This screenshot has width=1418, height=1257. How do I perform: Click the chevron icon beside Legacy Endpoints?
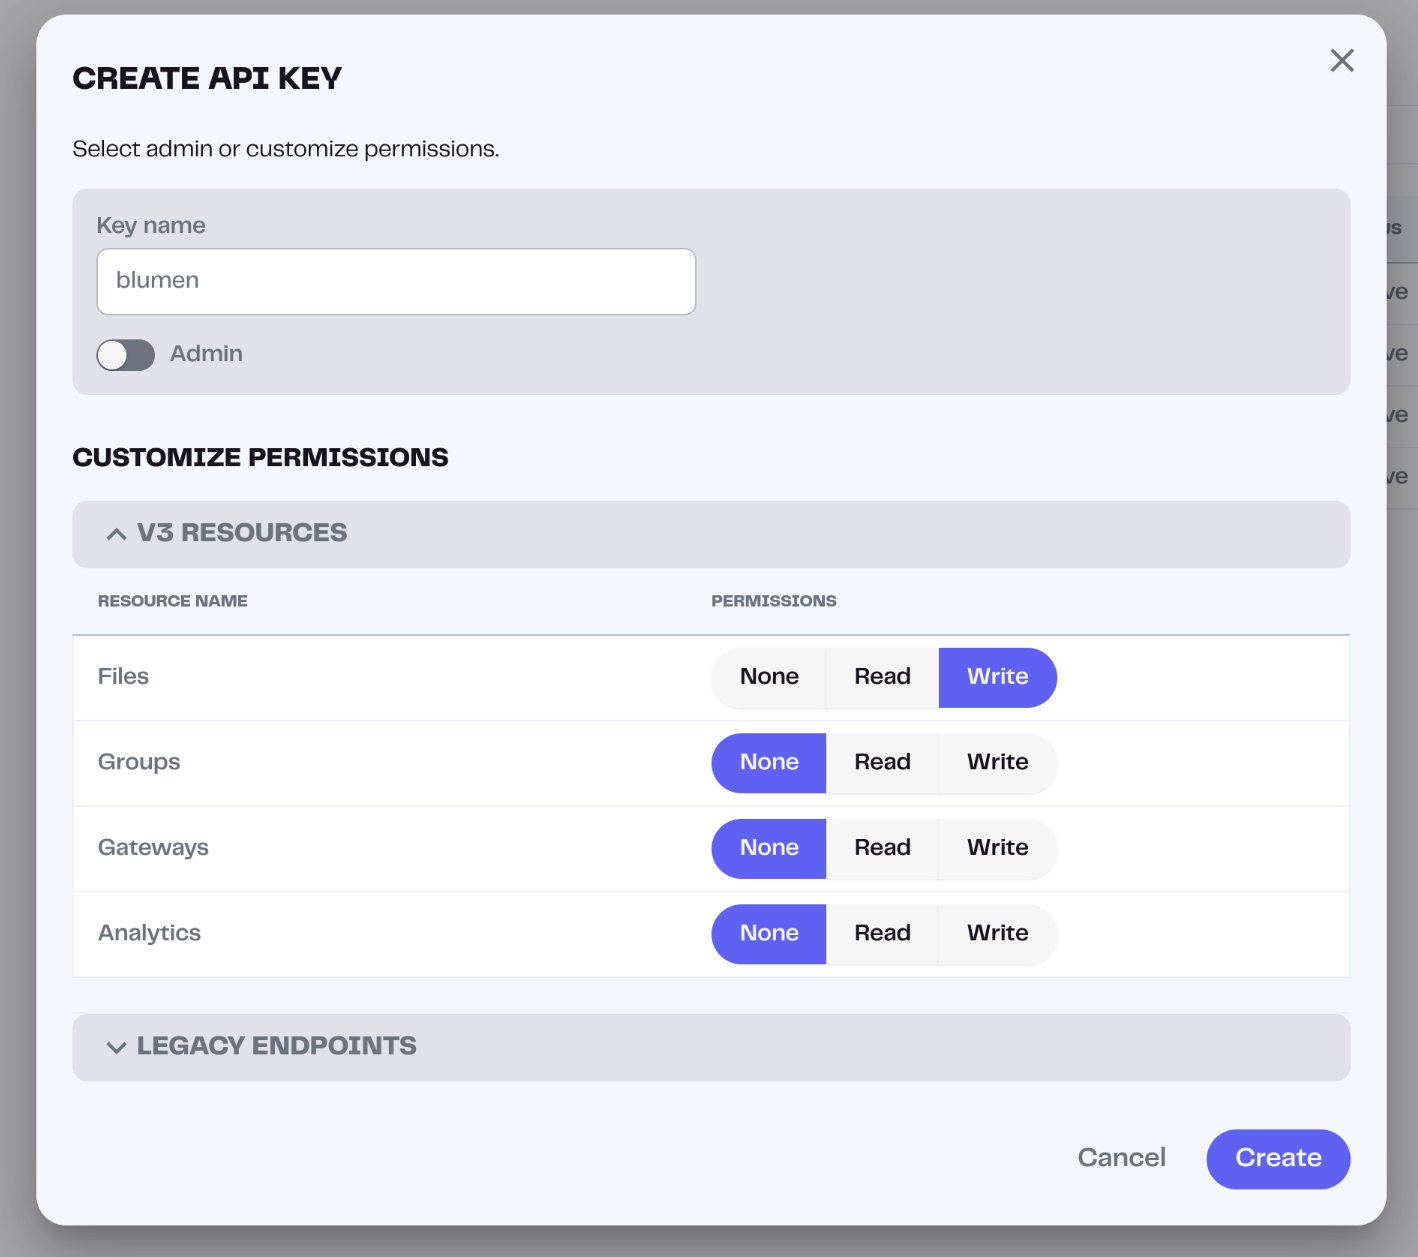tap(116, 1048)
